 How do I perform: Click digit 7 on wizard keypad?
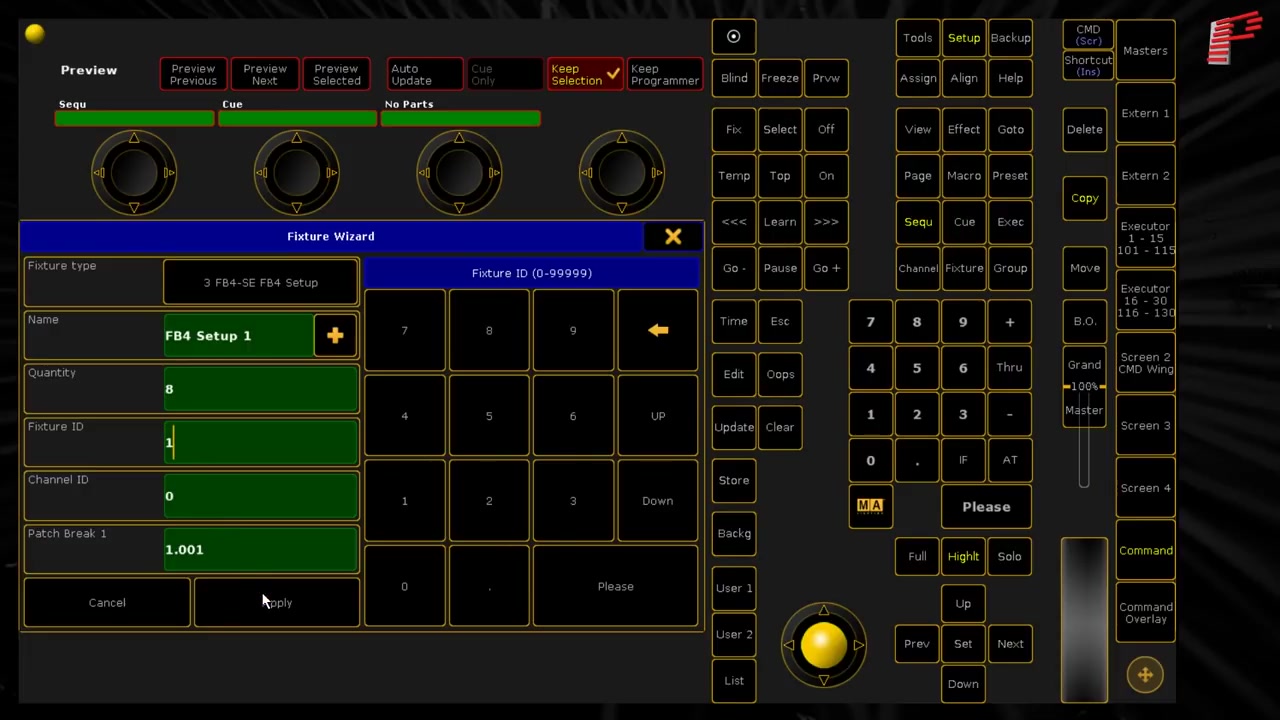click(x=404, y=331)
